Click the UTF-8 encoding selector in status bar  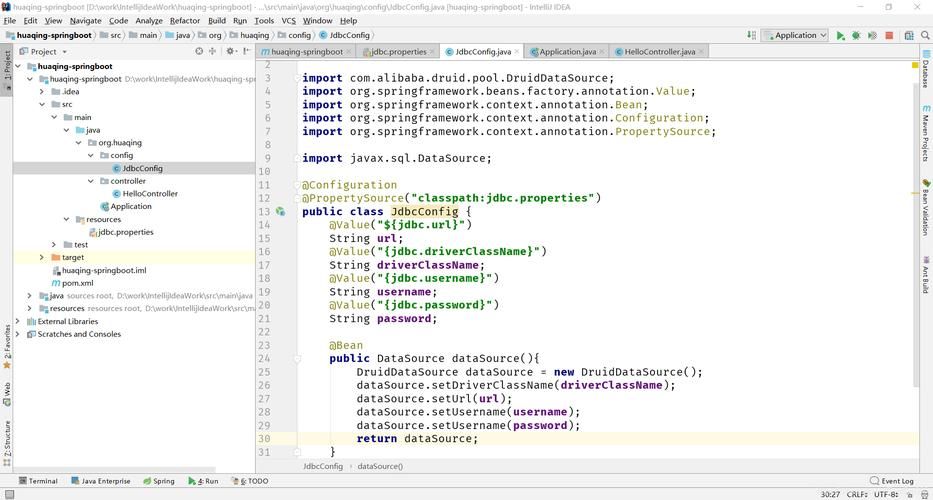pyautogui.click(x=886, y=494)
